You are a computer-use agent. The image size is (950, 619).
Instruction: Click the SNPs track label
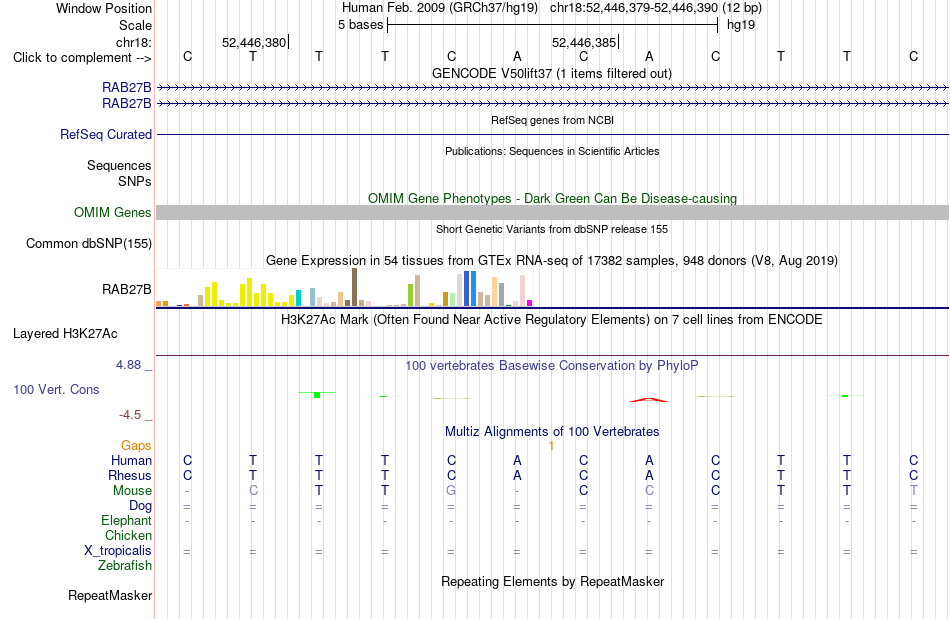coord(135,181)
